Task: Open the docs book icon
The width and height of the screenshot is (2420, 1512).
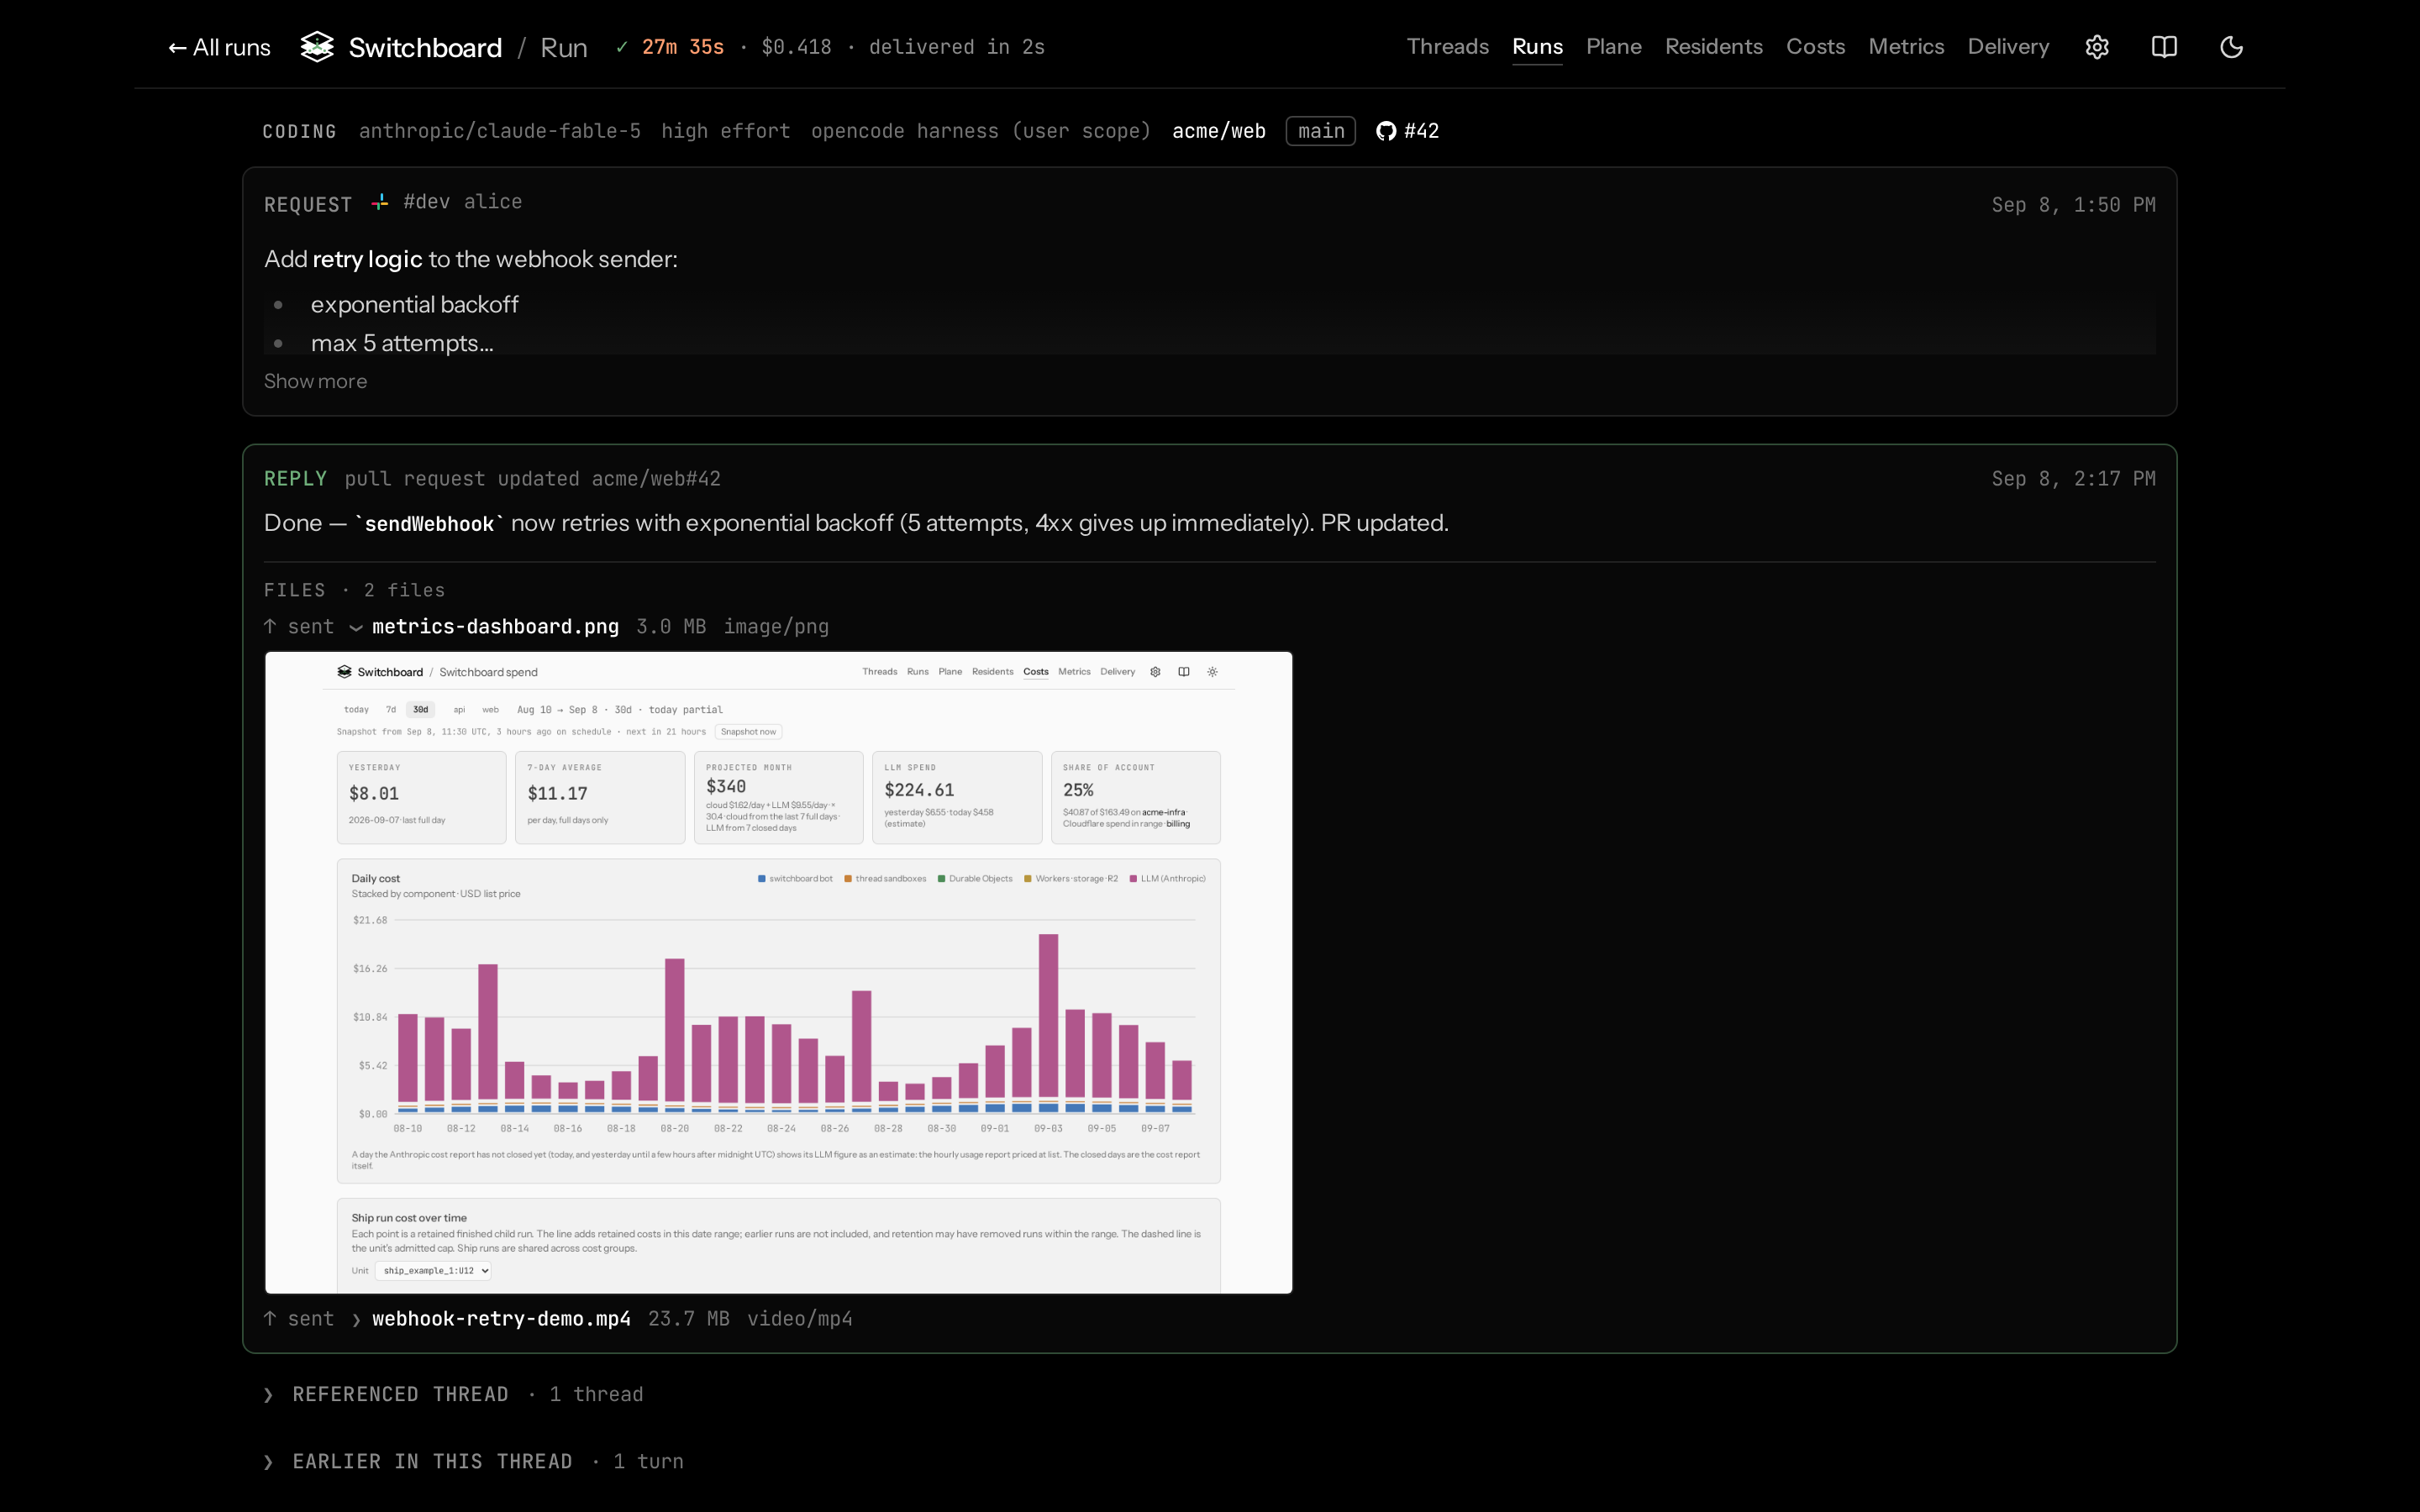Action: tap(2164, 47)
